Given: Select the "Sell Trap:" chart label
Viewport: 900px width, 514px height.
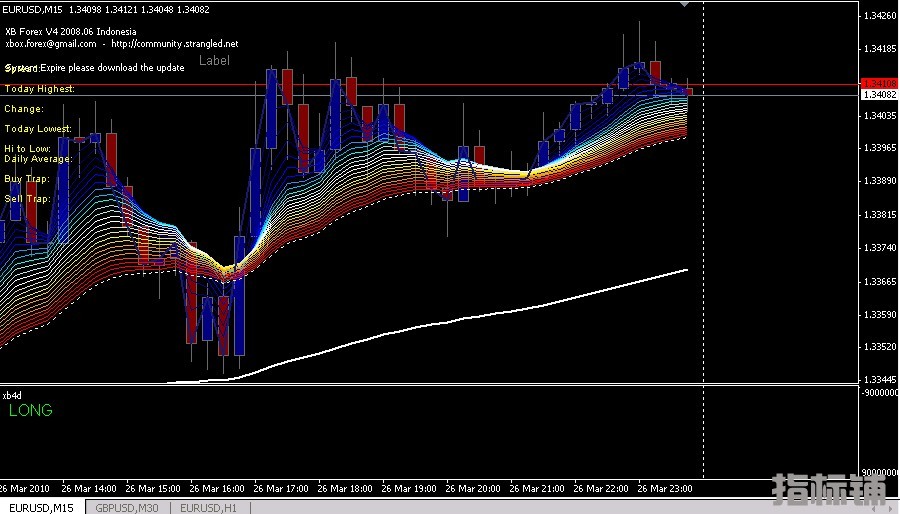Looking at the screenshot, I should (x=27, y=198).
